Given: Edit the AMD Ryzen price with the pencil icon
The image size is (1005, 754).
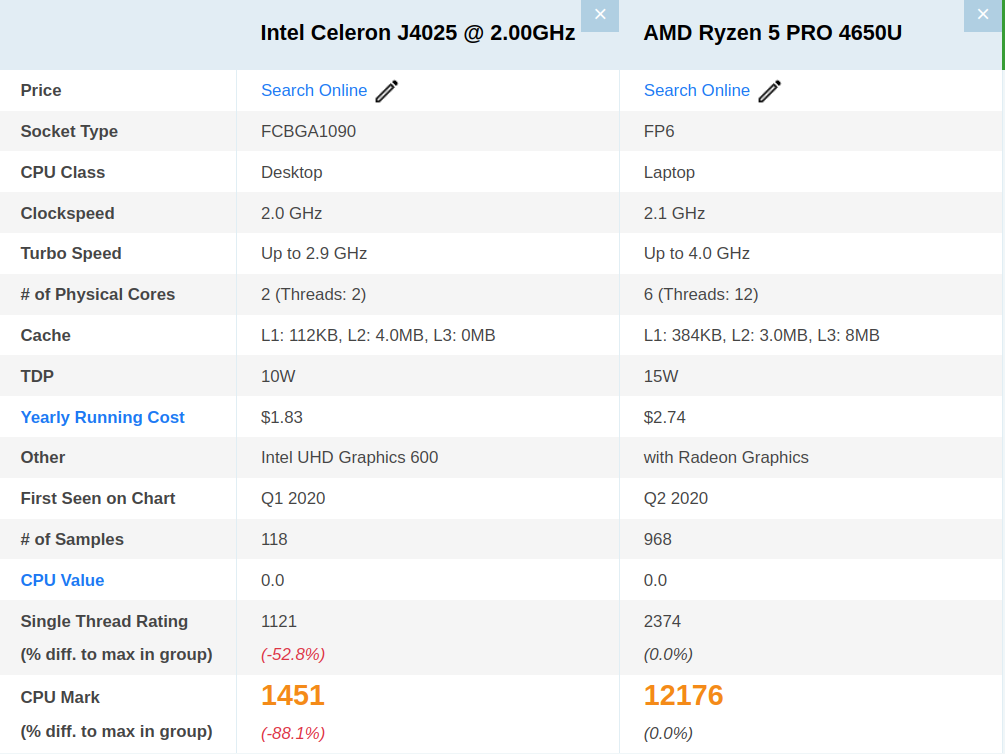Looking at the screenshot, I should click(769, 91).
